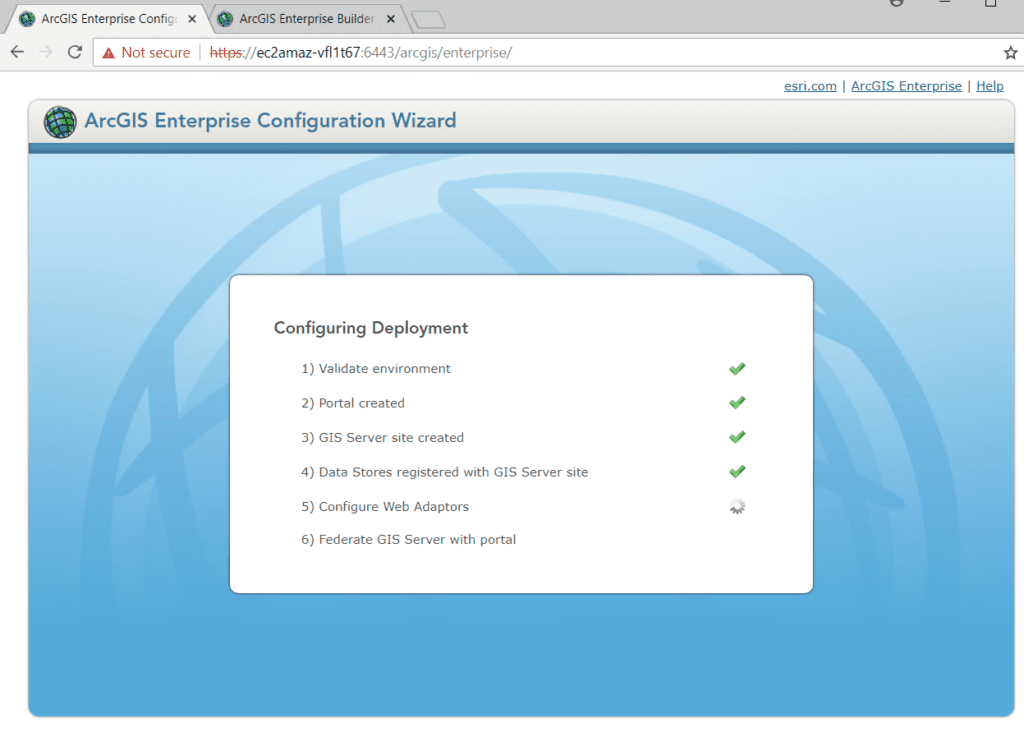Click the '1) Validate environment' step text
Image resolution: width=1024 pixels, height=732 pixels.
point(376,369)
